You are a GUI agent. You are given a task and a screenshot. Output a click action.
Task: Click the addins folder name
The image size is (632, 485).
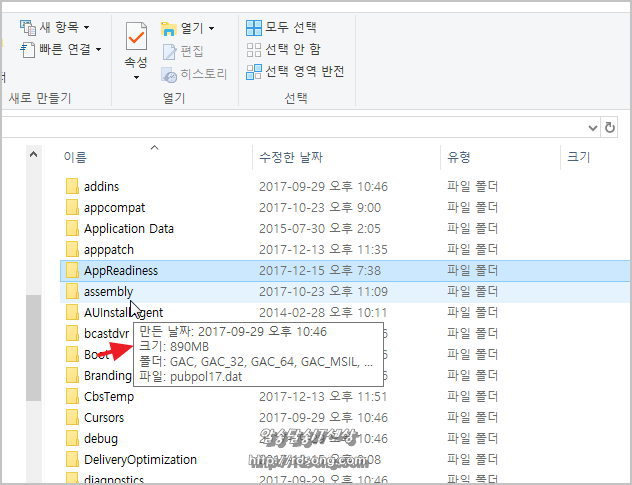click(x=102, y=187)
